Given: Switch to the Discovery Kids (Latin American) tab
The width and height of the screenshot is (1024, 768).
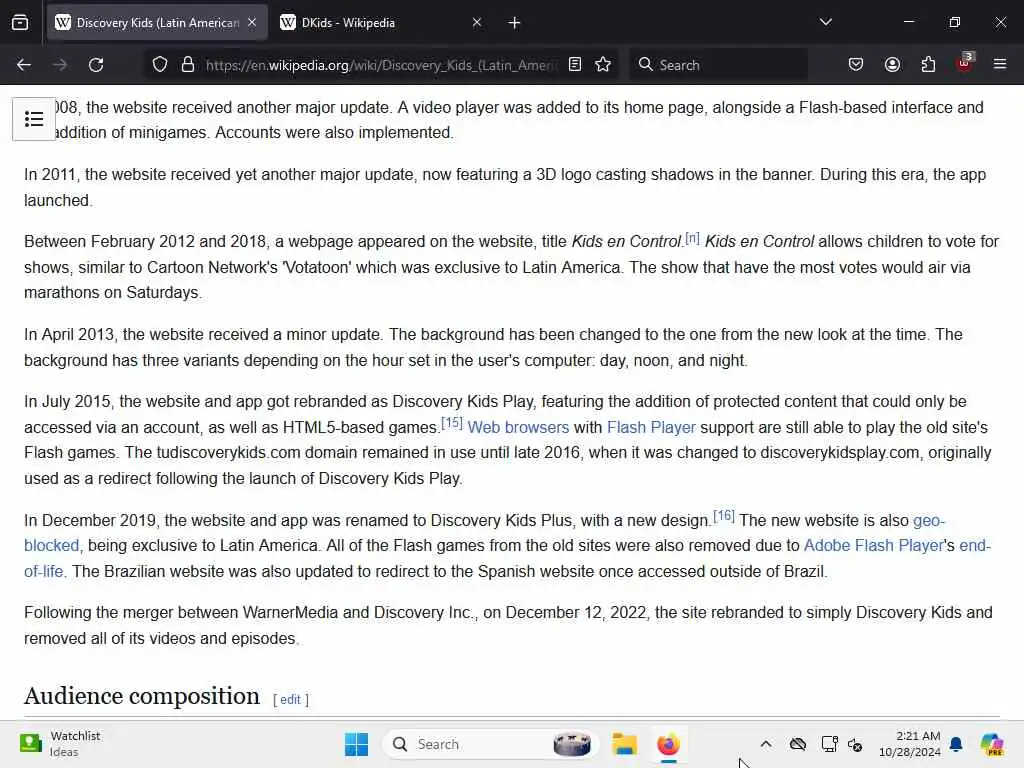Looking at the screenshot, I should (x=157, y=23).
